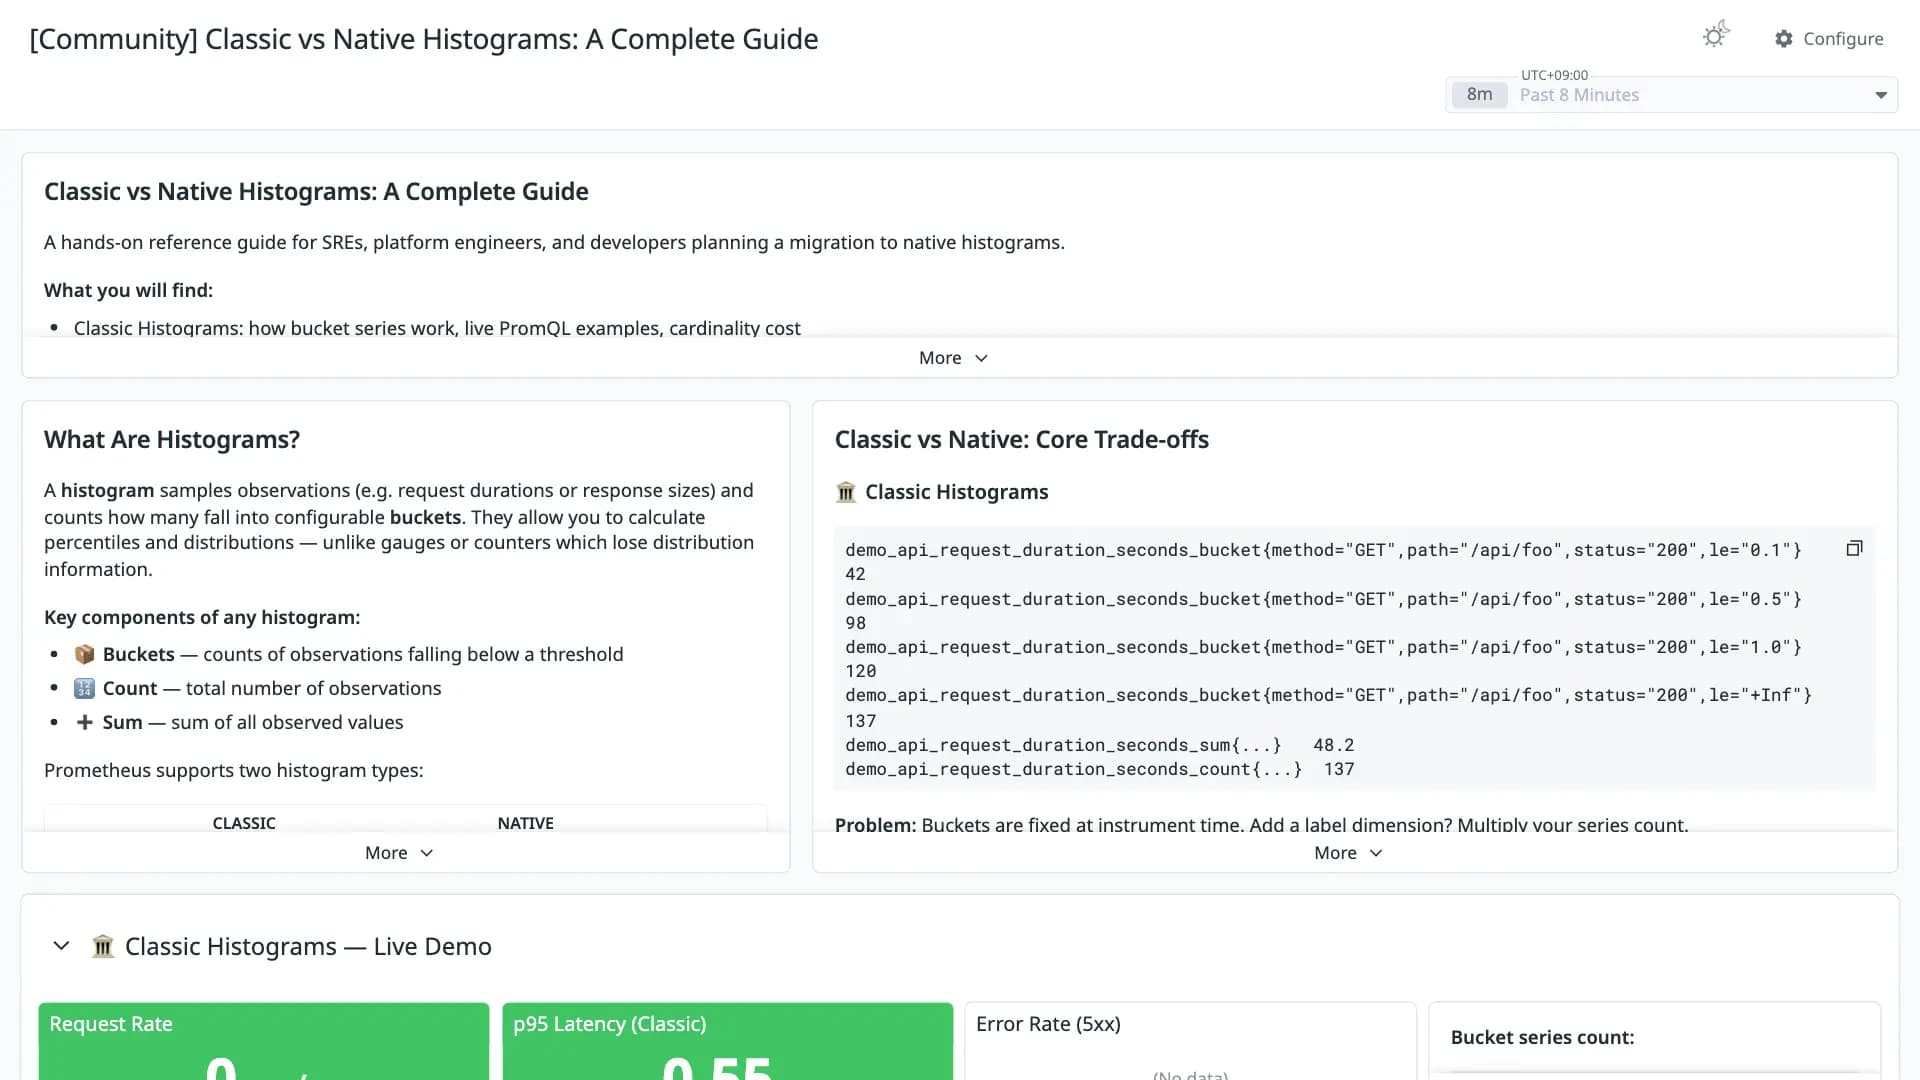
Task: Click the Sum plus sign icon
Action: click(85, 722)
